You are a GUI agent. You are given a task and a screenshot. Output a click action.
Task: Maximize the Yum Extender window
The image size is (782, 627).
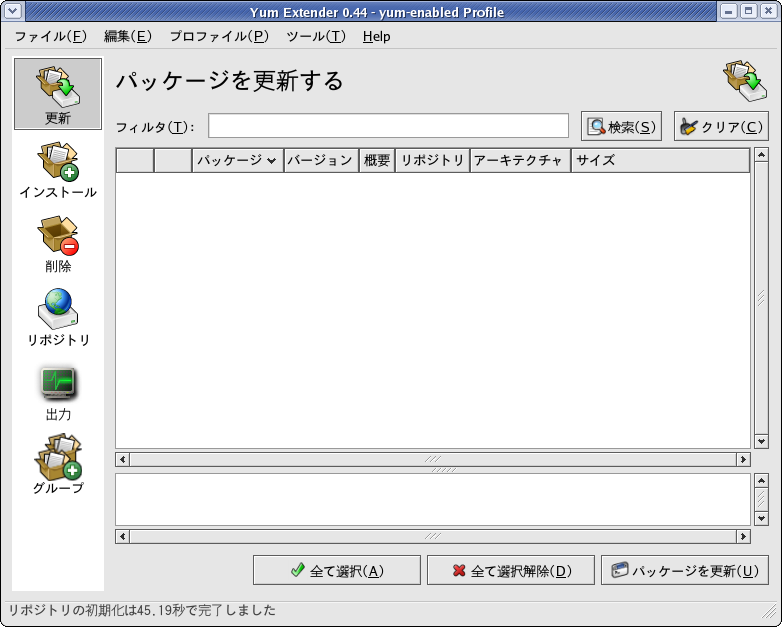(749, 11)
